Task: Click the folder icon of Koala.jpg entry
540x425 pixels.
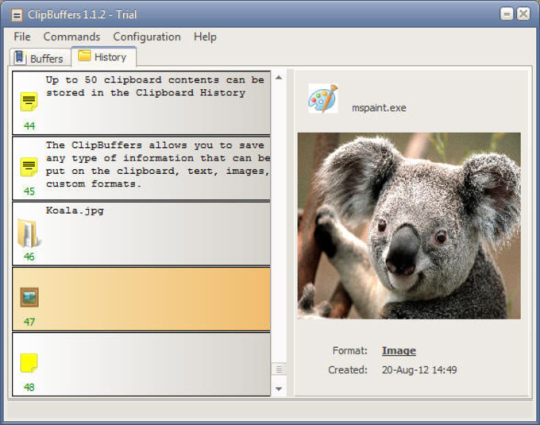Action: point(29,233)
